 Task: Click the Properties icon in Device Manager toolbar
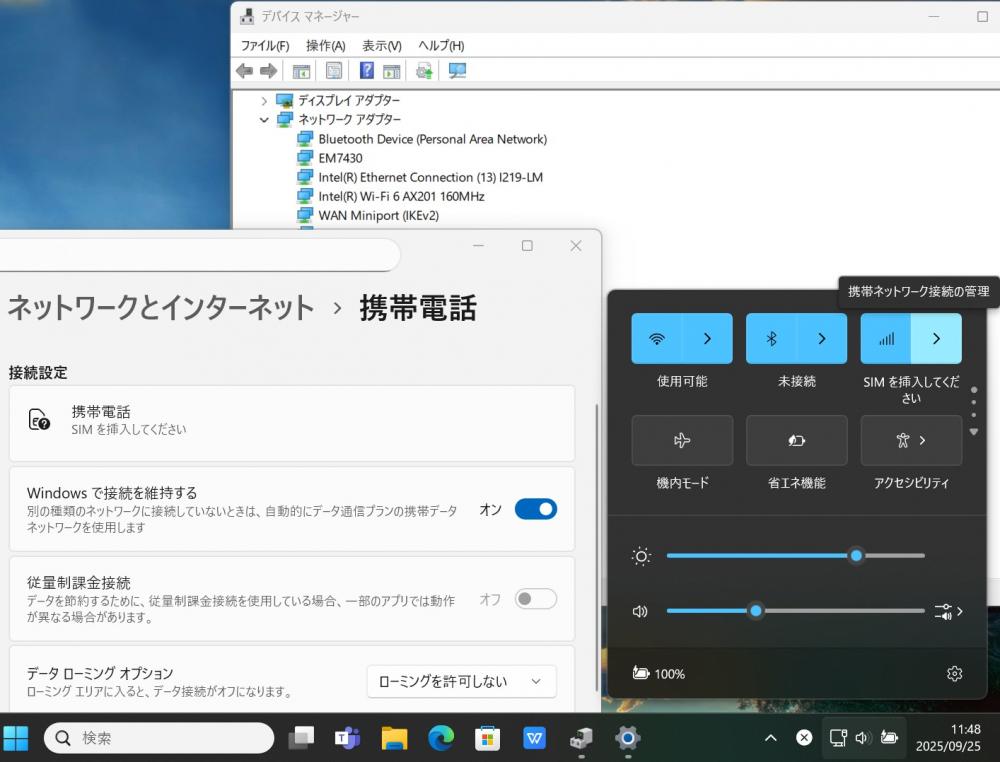[334, 71]
